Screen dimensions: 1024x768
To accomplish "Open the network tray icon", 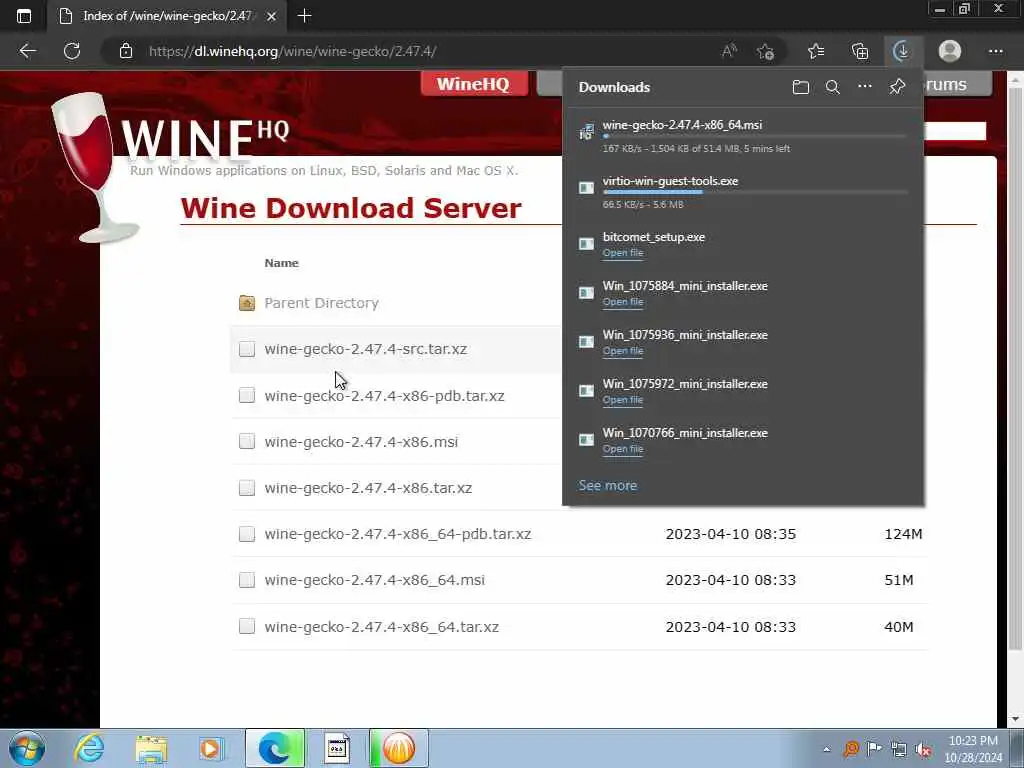I will coord(899,749).
